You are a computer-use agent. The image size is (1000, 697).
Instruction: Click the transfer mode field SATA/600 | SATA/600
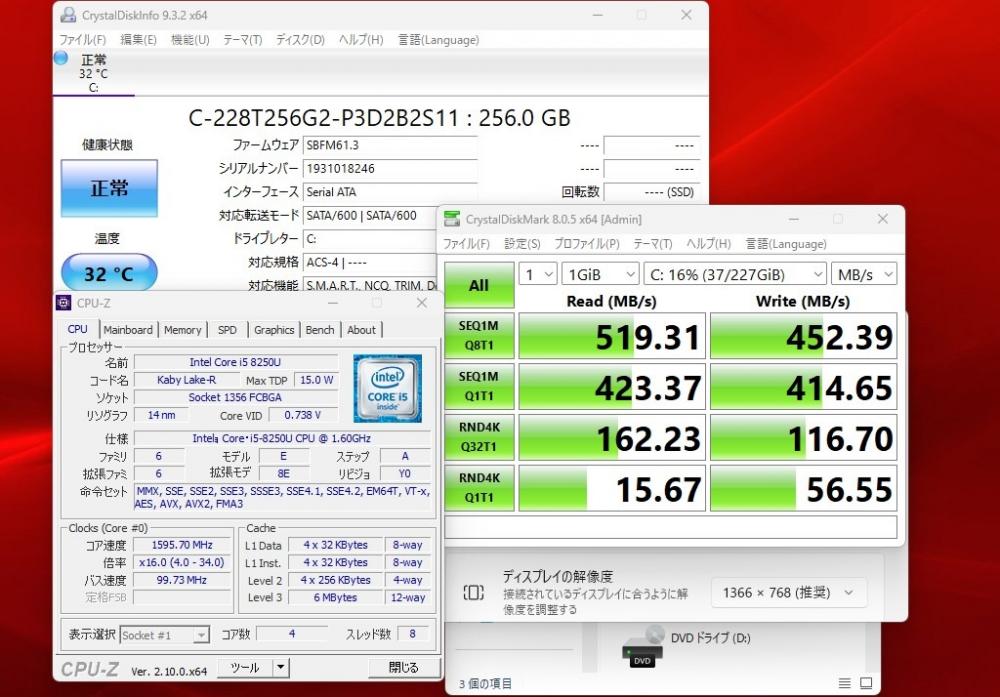[x=370, y=216]
